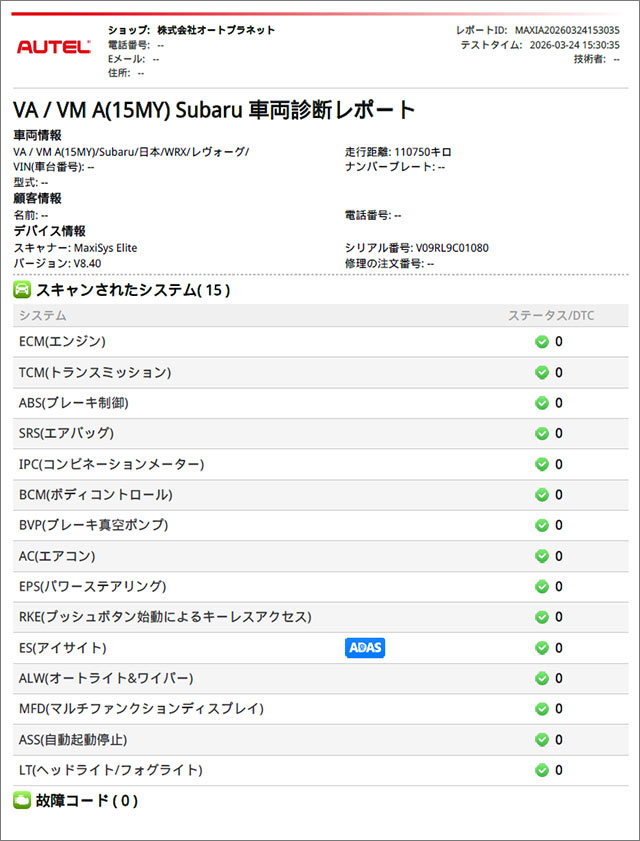
Task: Select ALW(オートライト&ワイパー) system name
Action: click(x=106, y=678)
